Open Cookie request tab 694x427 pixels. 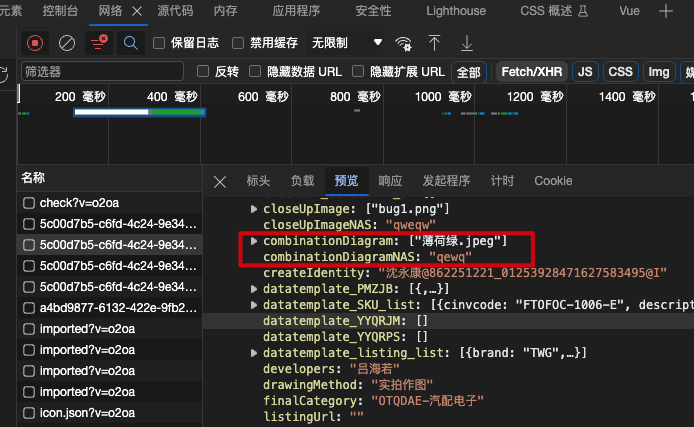pyautogui.click(x=553, y=181)
